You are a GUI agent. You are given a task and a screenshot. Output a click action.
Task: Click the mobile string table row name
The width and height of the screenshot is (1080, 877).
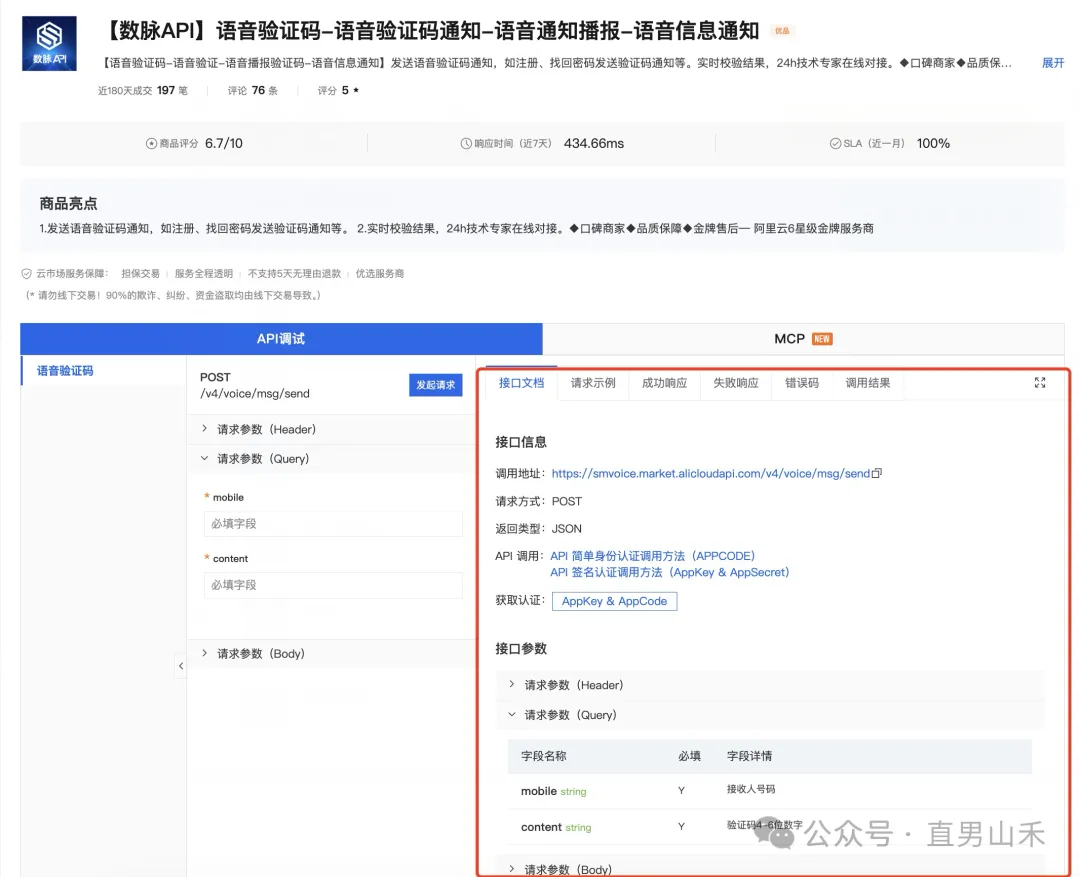(x=554, y=791)
